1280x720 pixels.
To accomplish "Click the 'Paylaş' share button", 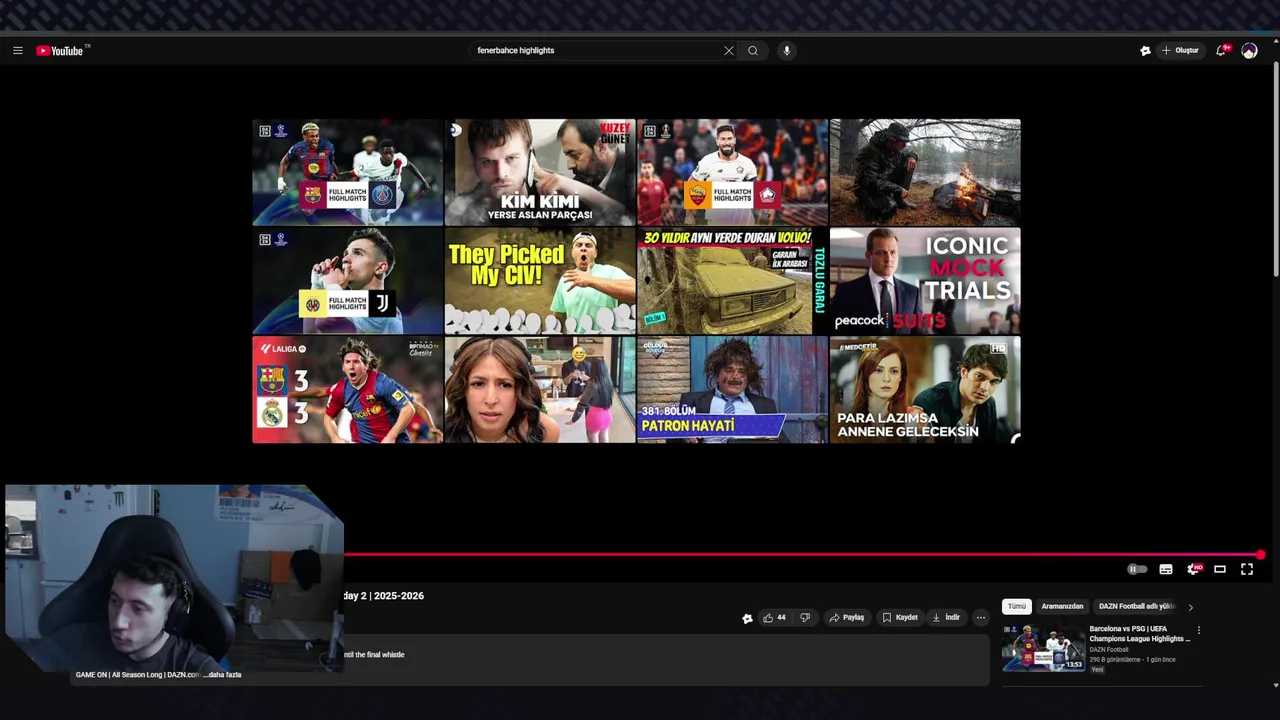I will [846, 618].
